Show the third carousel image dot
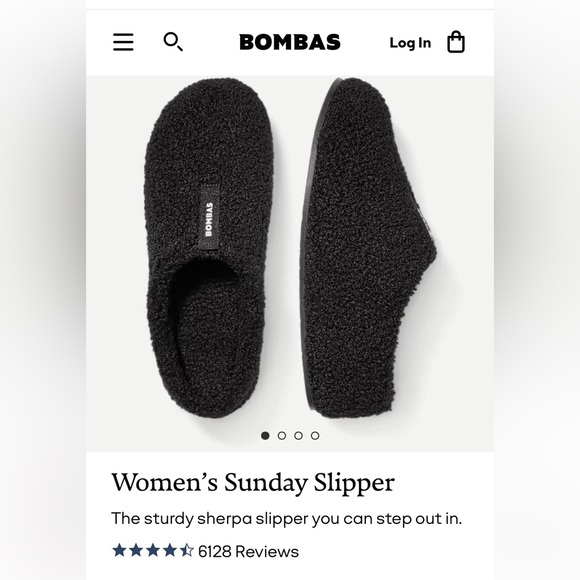Viewport: 580px width, 580px height. point(299,435)
